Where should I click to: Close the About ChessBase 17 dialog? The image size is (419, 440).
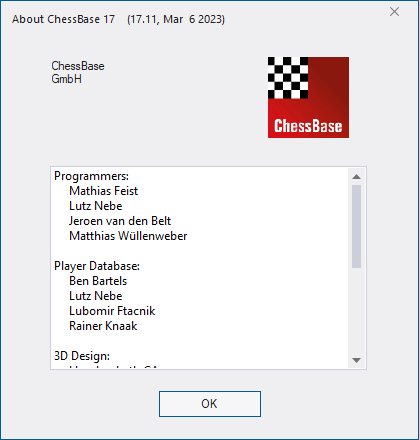click(x=394, y=12)
